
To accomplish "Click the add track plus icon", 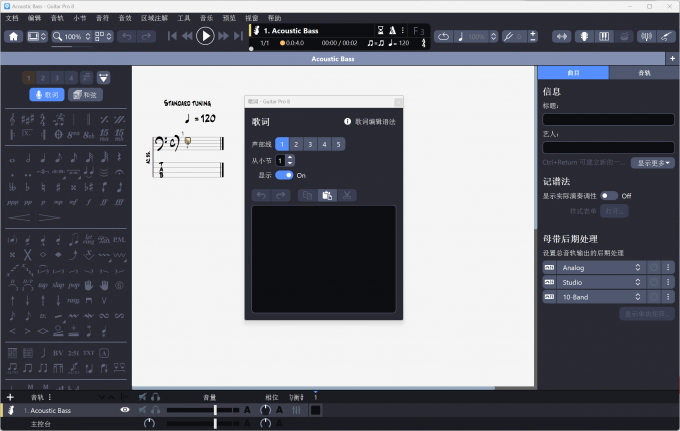I will tap(10, 397).
